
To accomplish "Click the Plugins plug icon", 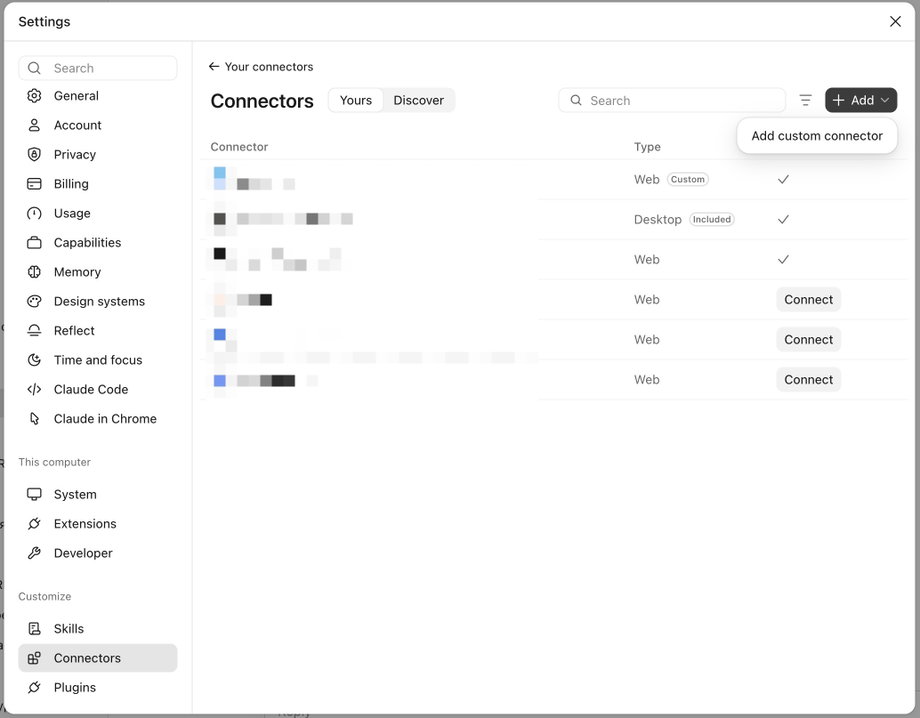I will [x=34, y=687].
